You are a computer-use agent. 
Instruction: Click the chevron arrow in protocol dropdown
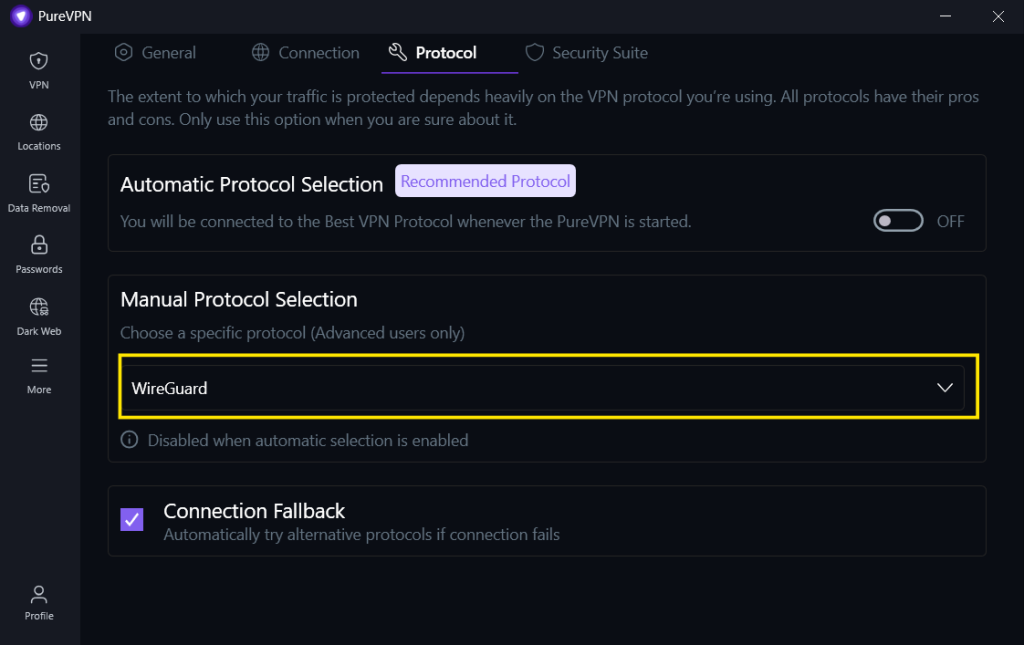pyautogui.click(x=944, y=388)
